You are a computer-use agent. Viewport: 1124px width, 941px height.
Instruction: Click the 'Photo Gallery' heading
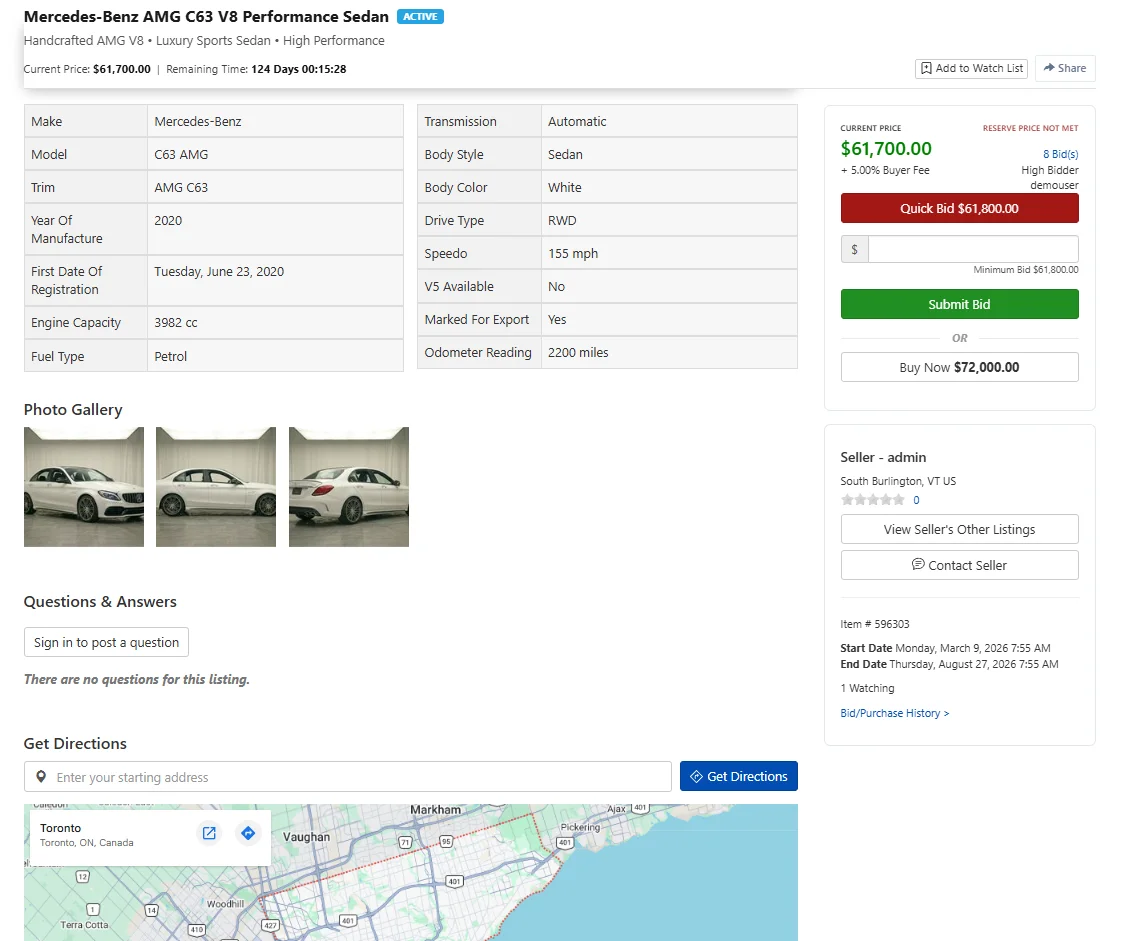[73, 409]
